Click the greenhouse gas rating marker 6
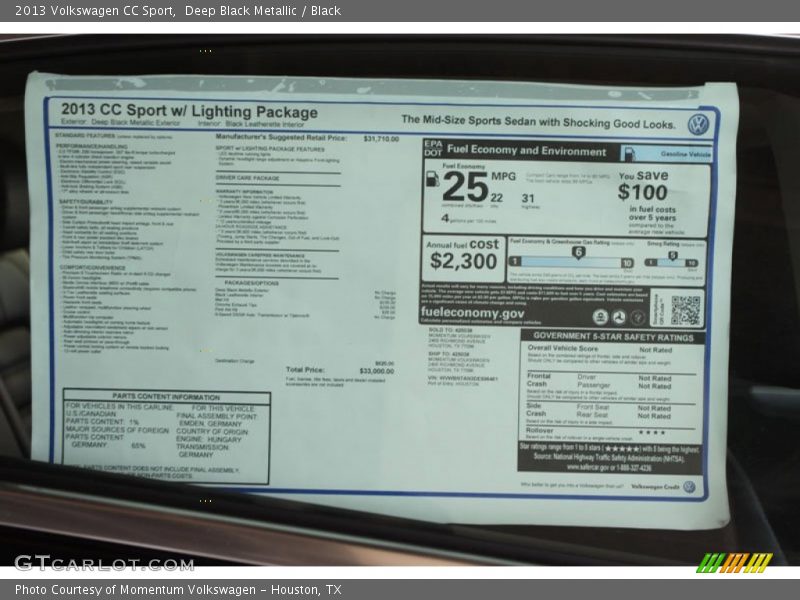 [578, 252]
